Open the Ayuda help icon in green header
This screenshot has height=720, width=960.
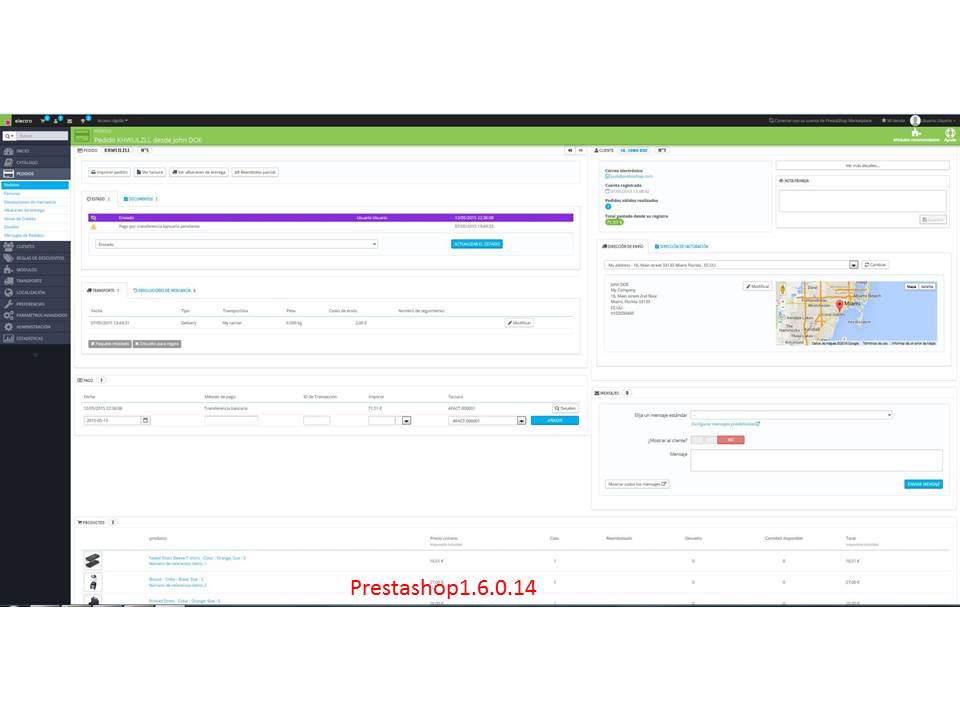pyautogui.click(x=950, y=135)
